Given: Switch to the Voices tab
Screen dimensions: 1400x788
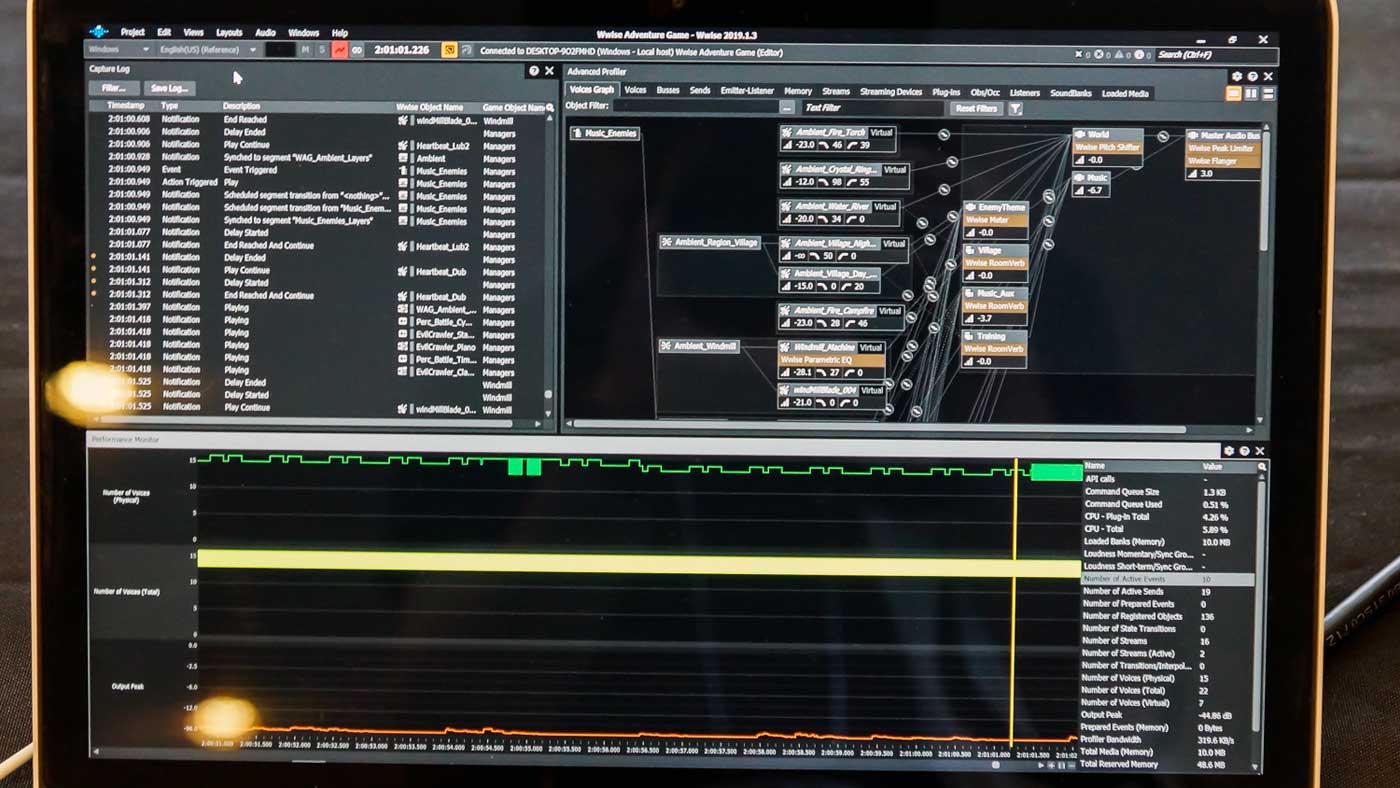Looking at the screenshot, I should coord(635,91).
